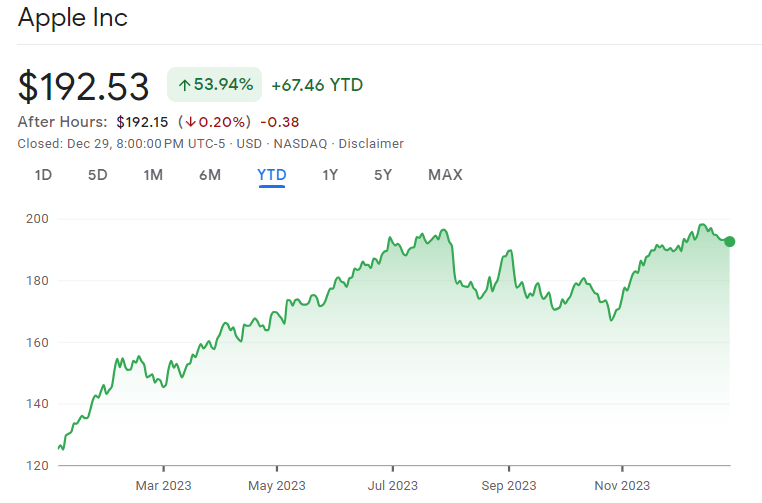Click the NASDAQ exchange text

pos(300,144)
